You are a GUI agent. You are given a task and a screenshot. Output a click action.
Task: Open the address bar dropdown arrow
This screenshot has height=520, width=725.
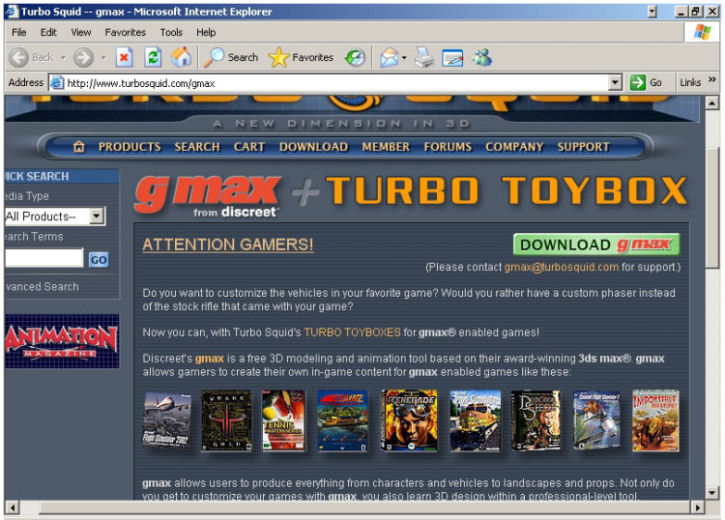(x=614, y=83)
